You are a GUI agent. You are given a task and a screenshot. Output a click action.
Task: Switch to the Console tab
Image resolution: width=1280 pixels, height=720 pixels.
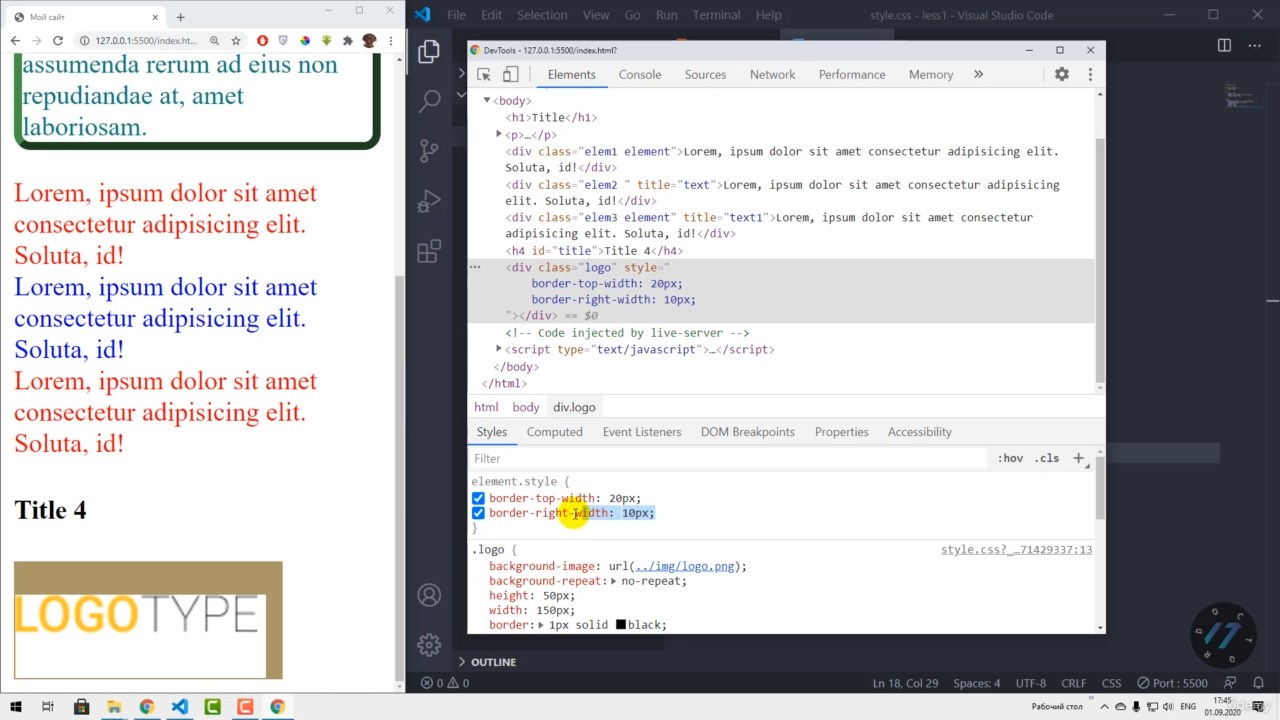tap(639, 75)
